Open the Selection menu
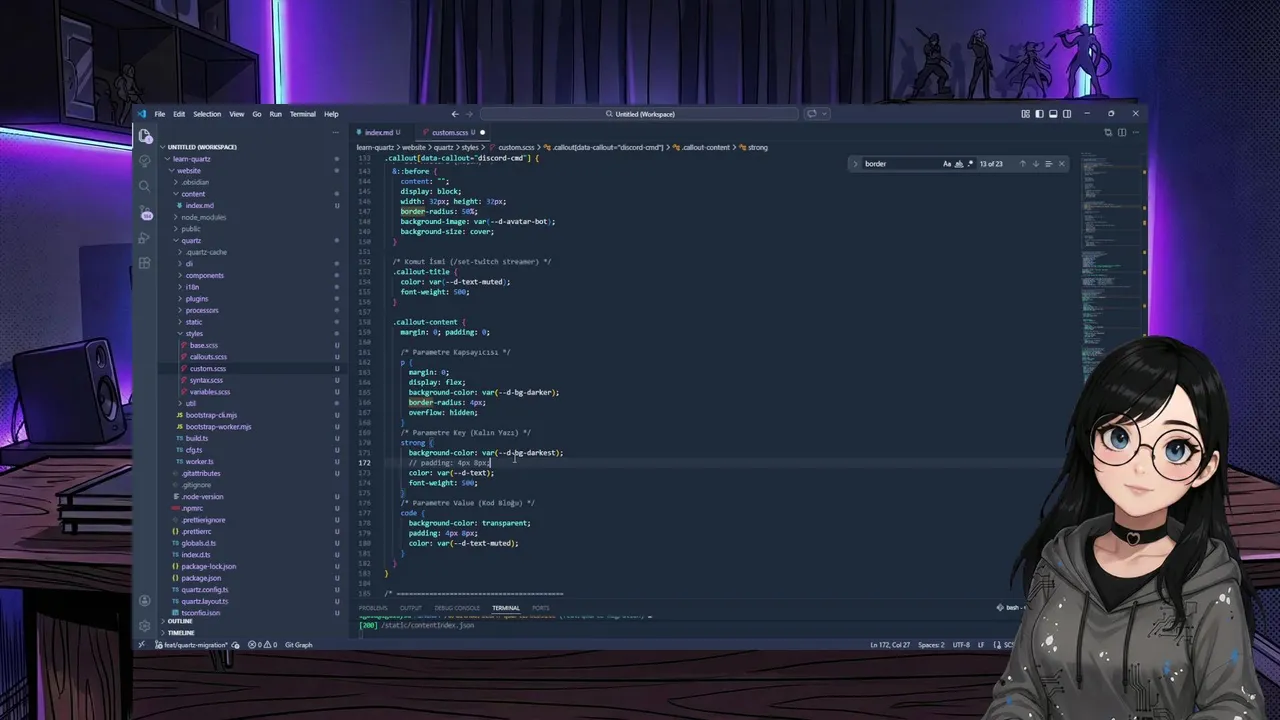The height and width of the screenshot is (720, 1280). [x=207, y=114]
